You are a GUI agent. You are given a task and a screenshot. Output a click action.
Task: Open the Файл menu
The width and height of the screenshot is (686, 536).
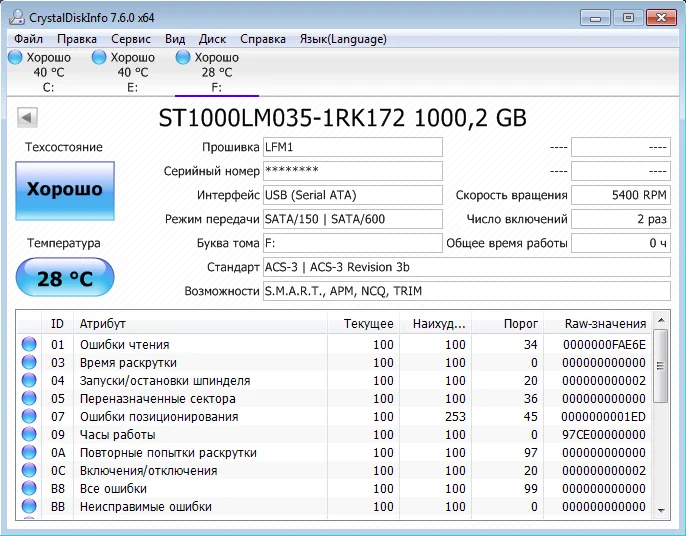coord(28,39)
